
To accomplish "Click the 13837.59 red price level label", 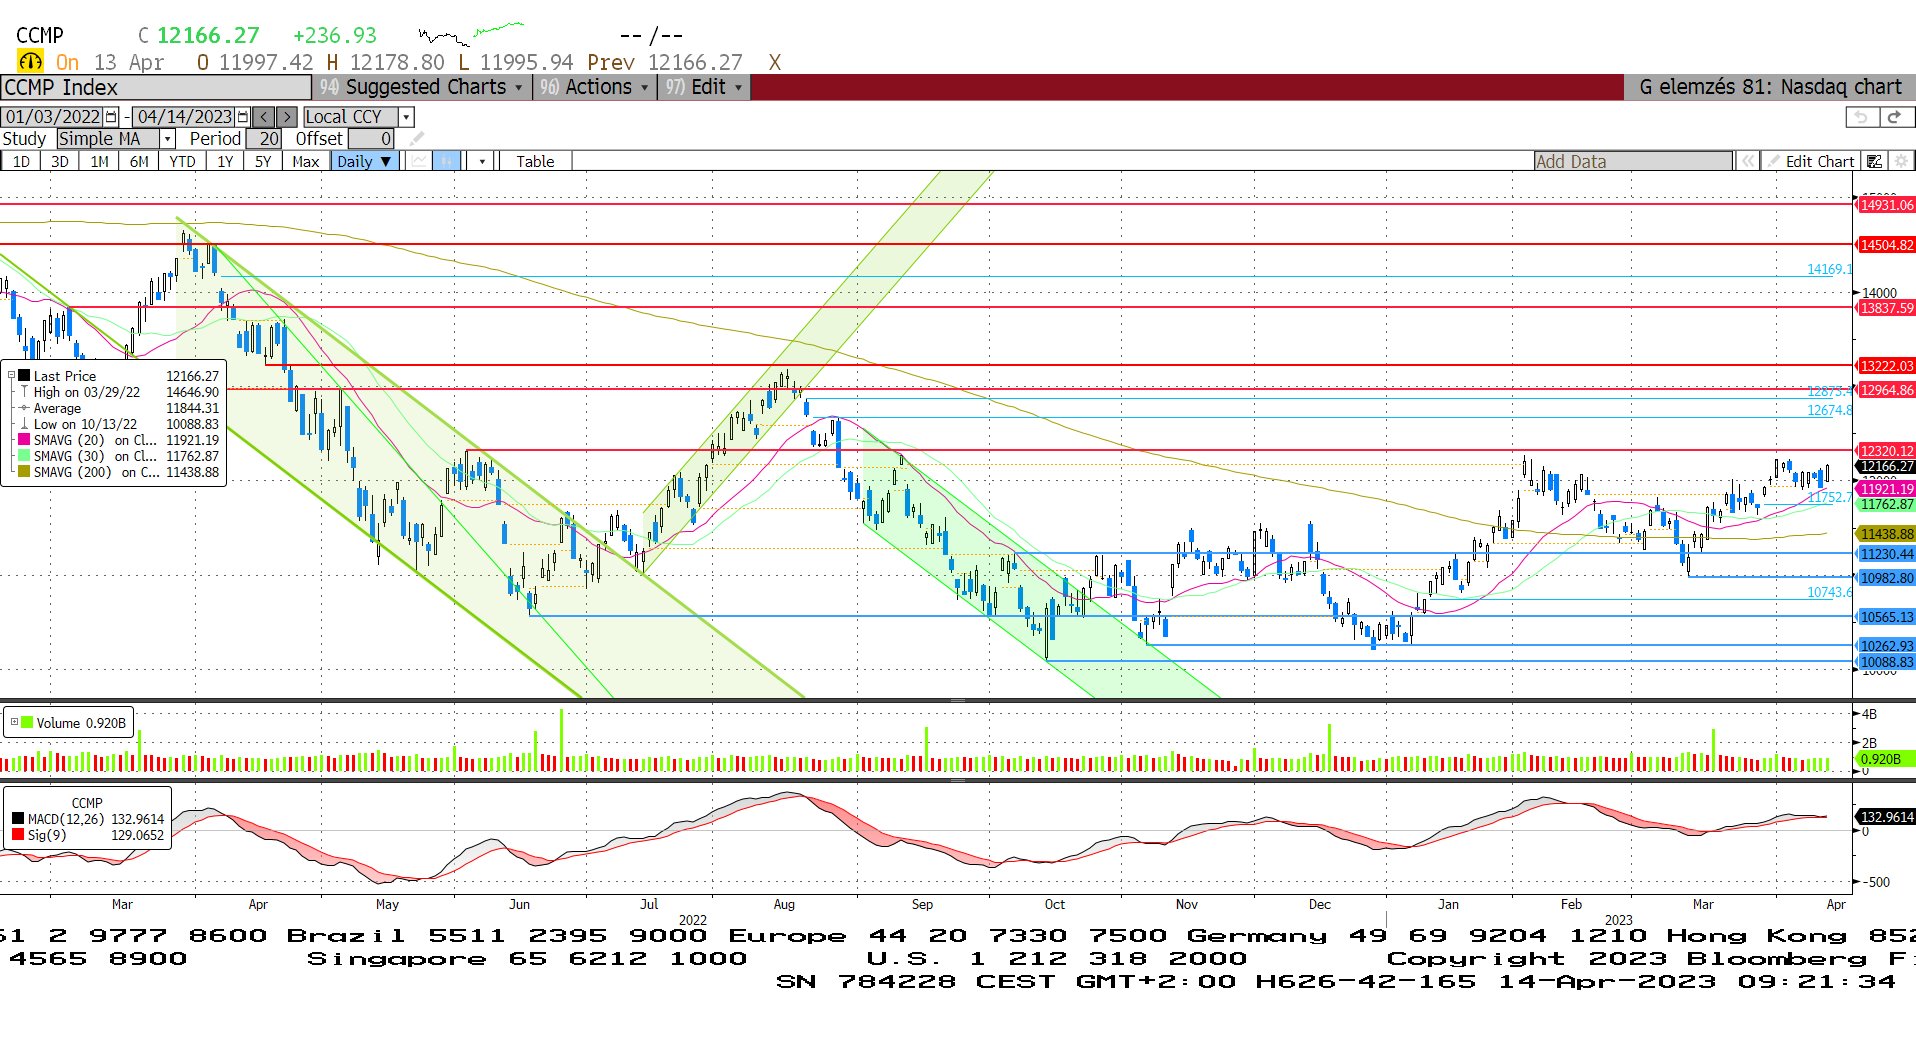I will 1886,308.
